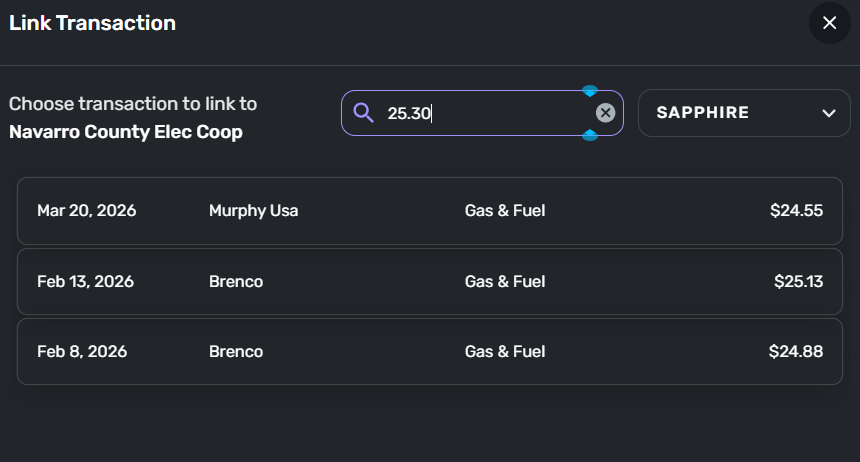The height and width of the screenshot is (462, 860).
Task: Close the Link Transaction dialog
Action: coord(829,23)
